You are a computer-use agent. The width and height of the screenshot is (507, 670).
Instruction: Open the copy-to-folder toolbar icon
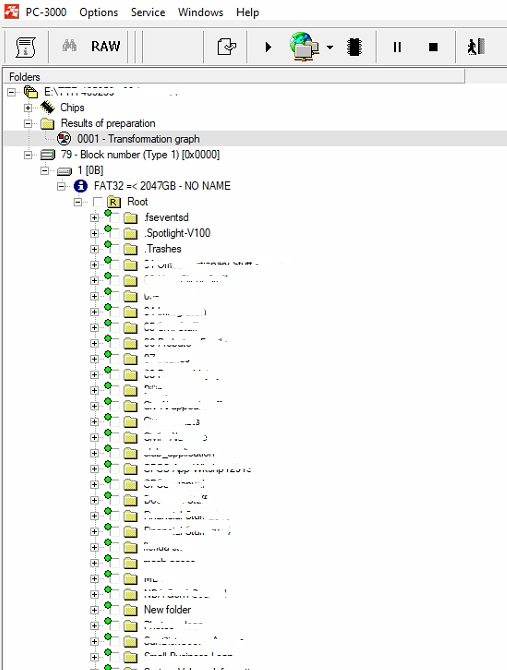point(226,47)
